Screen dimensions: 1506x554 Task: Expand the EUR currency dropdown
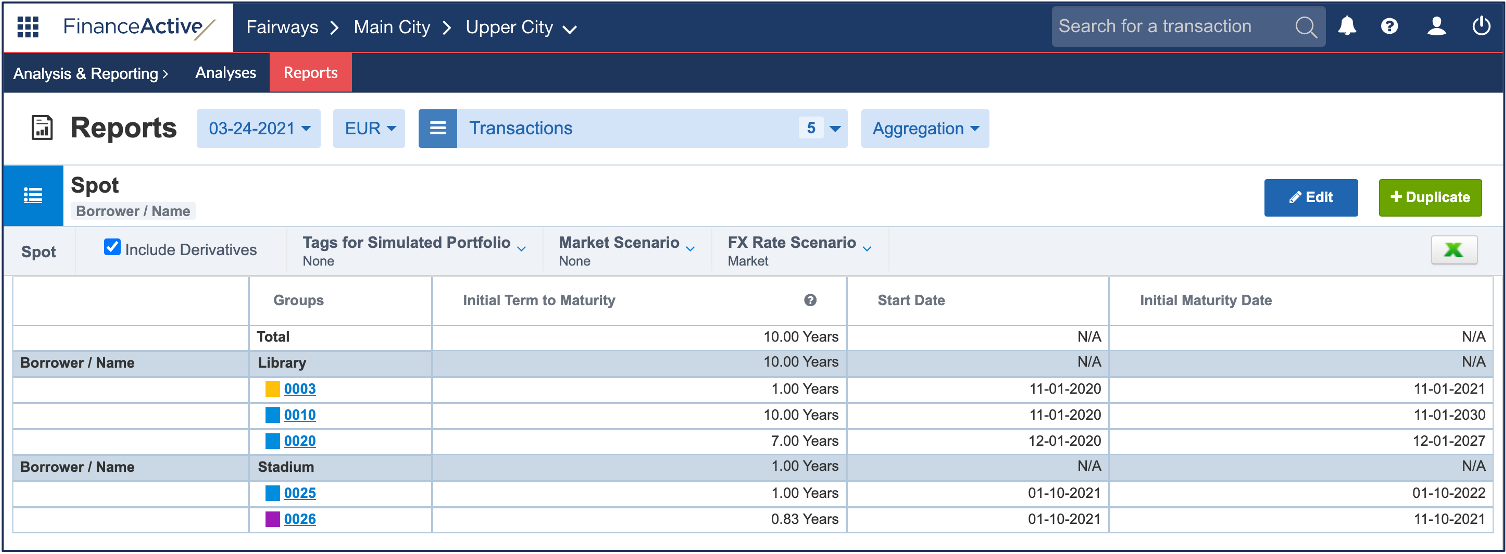[369, 128]
